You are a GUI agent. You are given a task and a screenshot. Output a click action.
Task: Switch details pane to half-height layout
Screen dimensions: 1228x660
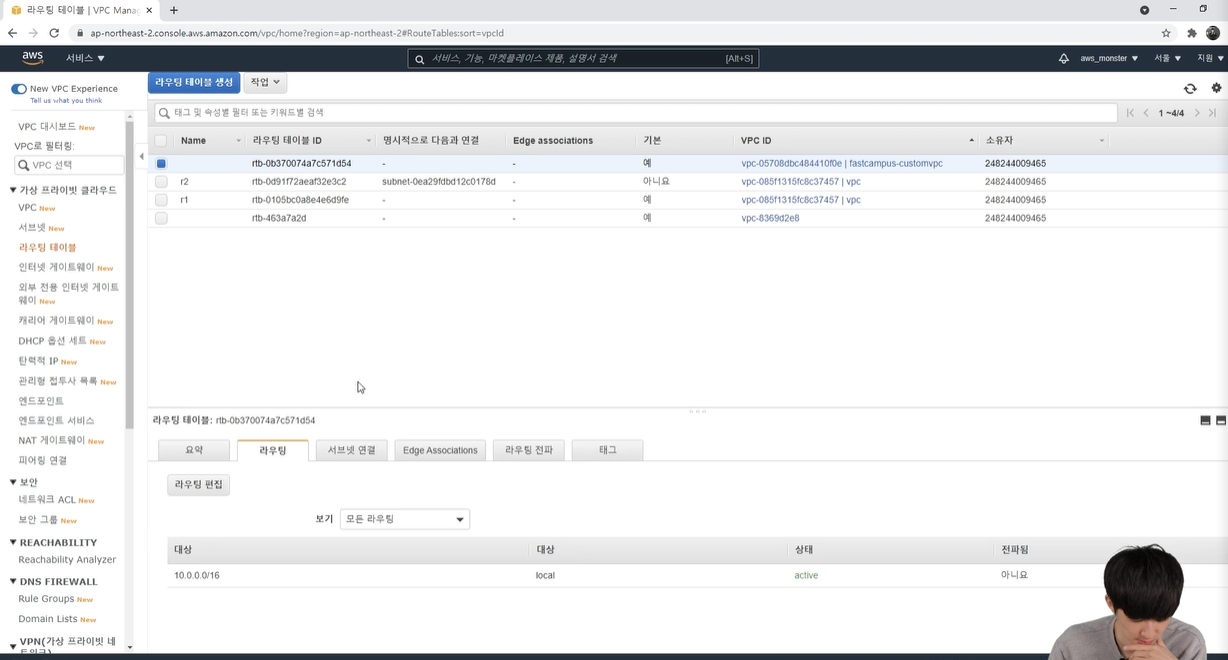1205,421
